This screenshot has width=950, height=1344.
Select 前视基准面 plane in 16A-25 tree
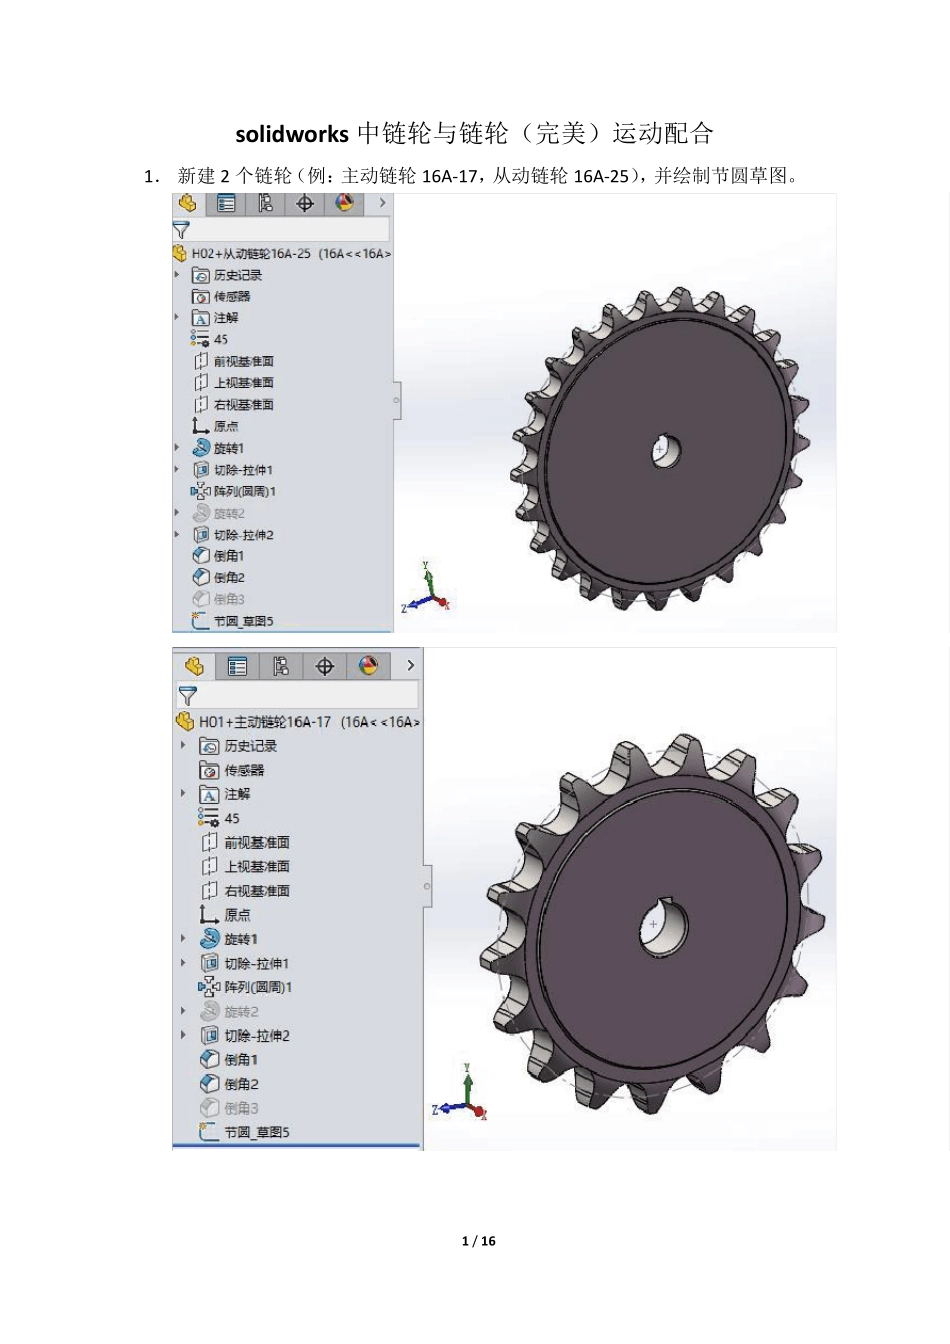click(x=233, y=361)
